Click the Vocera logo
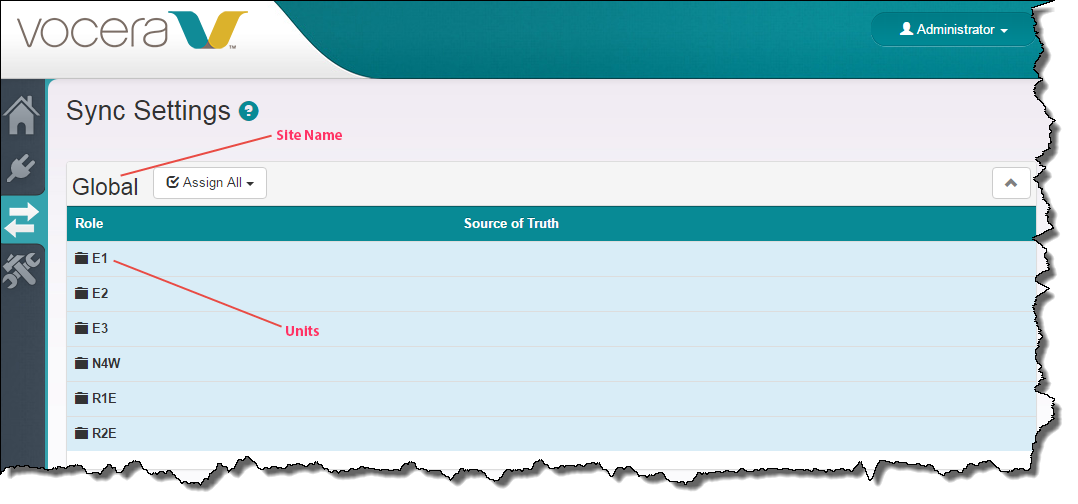Image resolution: width=1078 pixels, height=504 pixels. (x=131, y=31)
